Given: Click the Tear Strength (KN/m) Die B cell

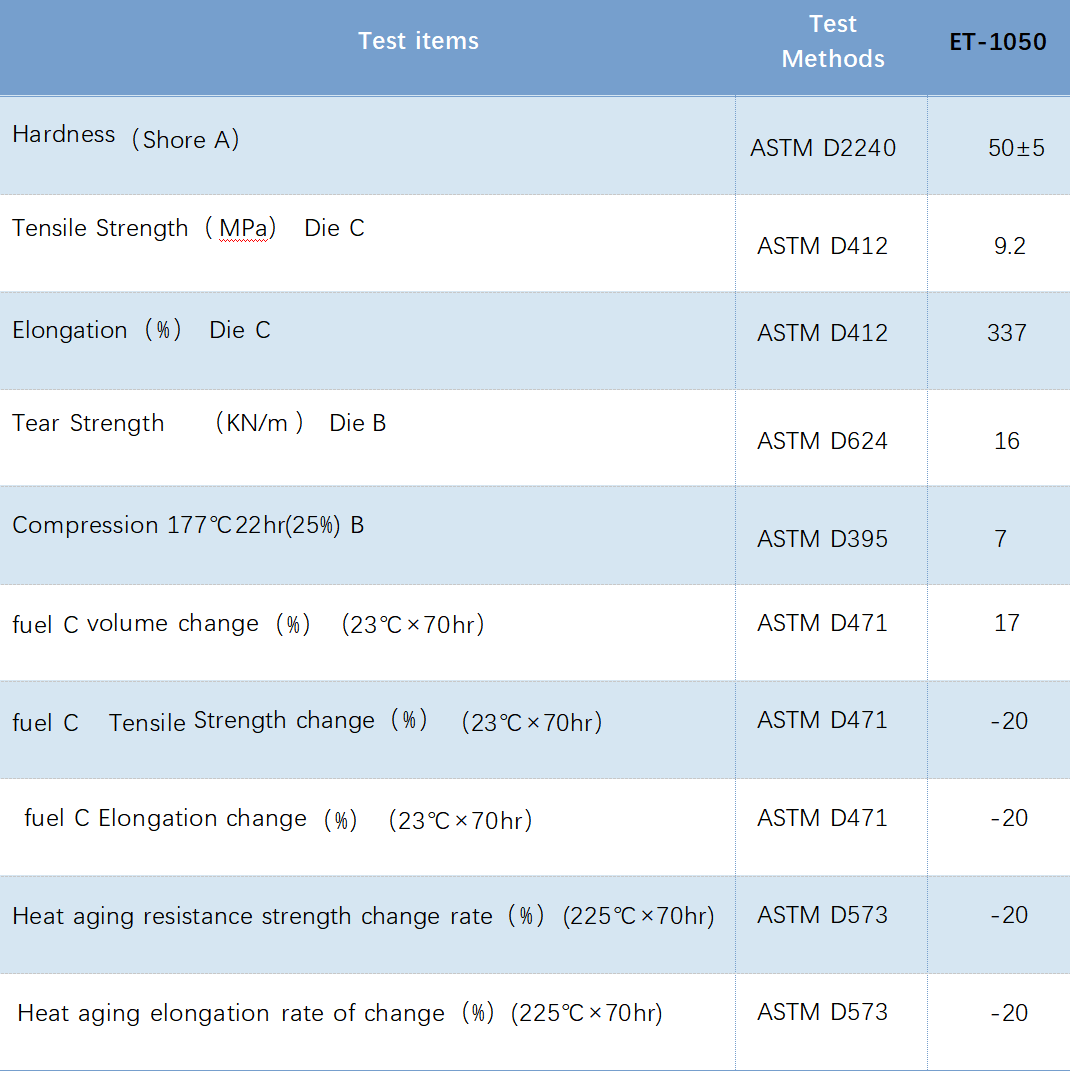Looking at the screenshot, I should (198, 424).
